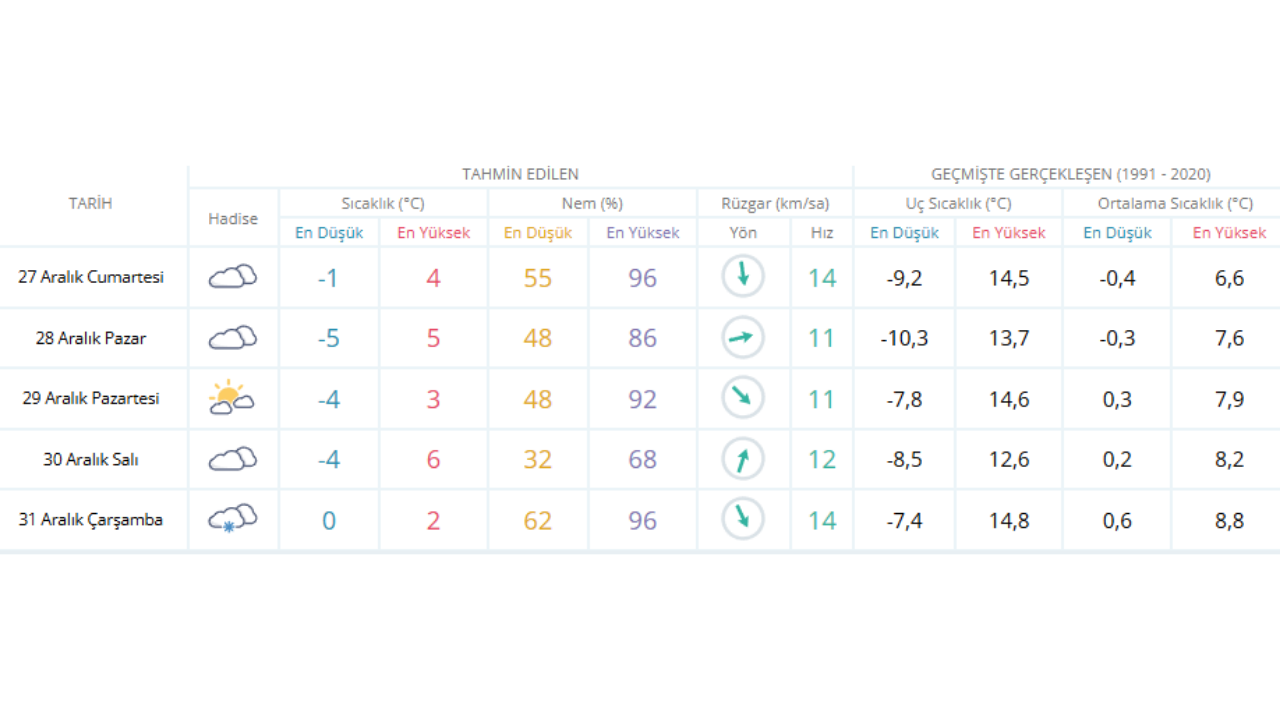1280x720 pixels.
Task: Click the cloudy icon for 27 Aralık Cumartesi
Action: pos(232,277)
